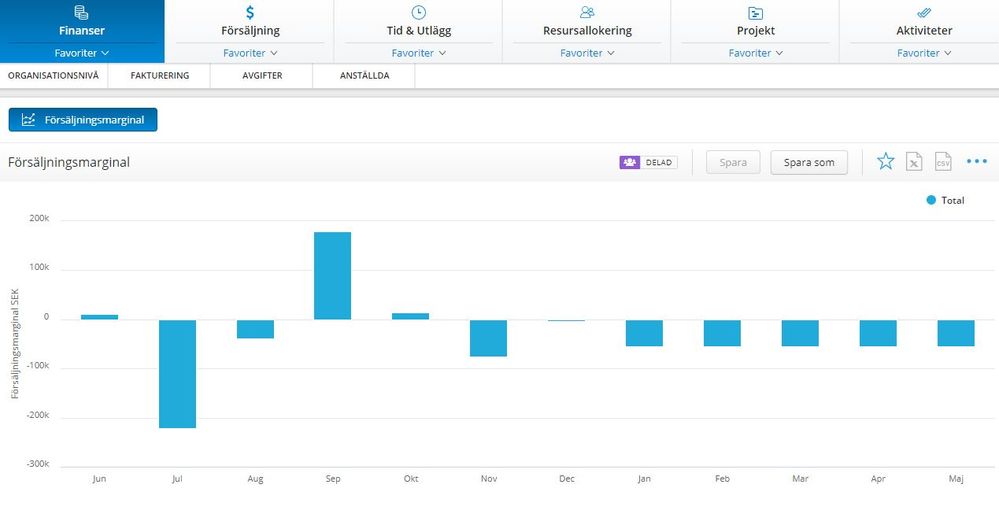
Task: Expand Favoriter dropdown under Försäljning
Action: point(250,53)
